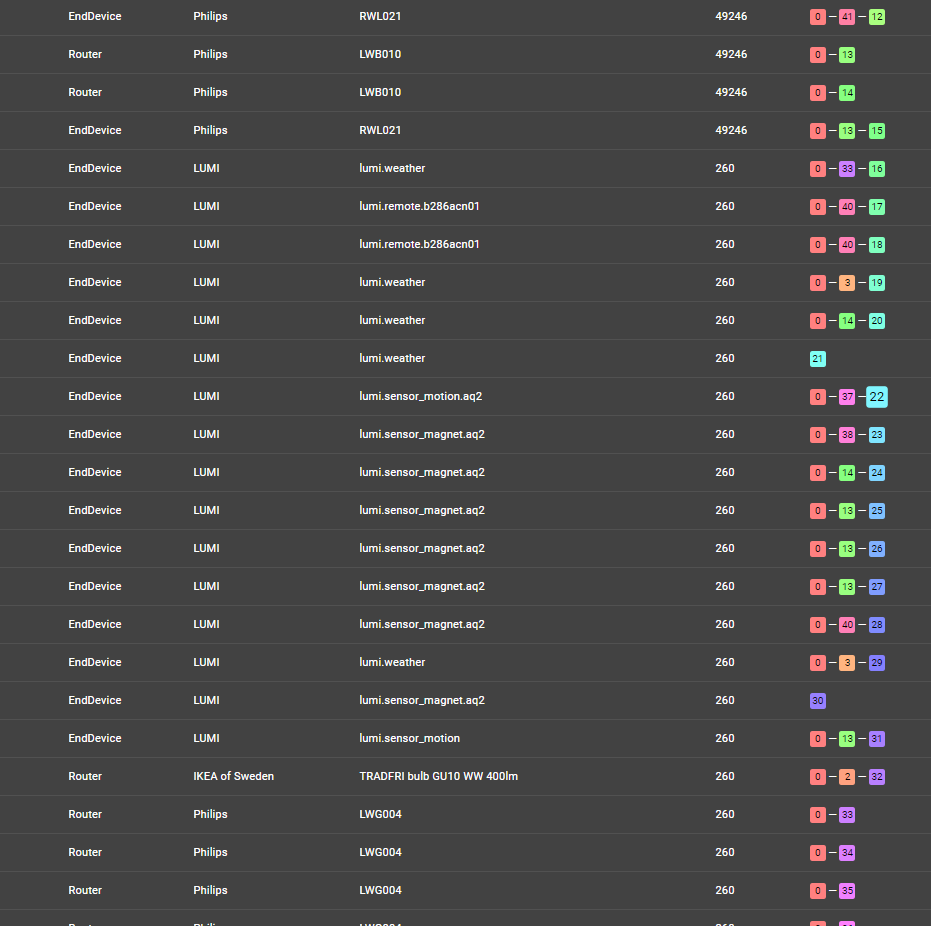931x926 pixels.
Task: Click the badge numbered 18
Action: [x=876, y=245]
